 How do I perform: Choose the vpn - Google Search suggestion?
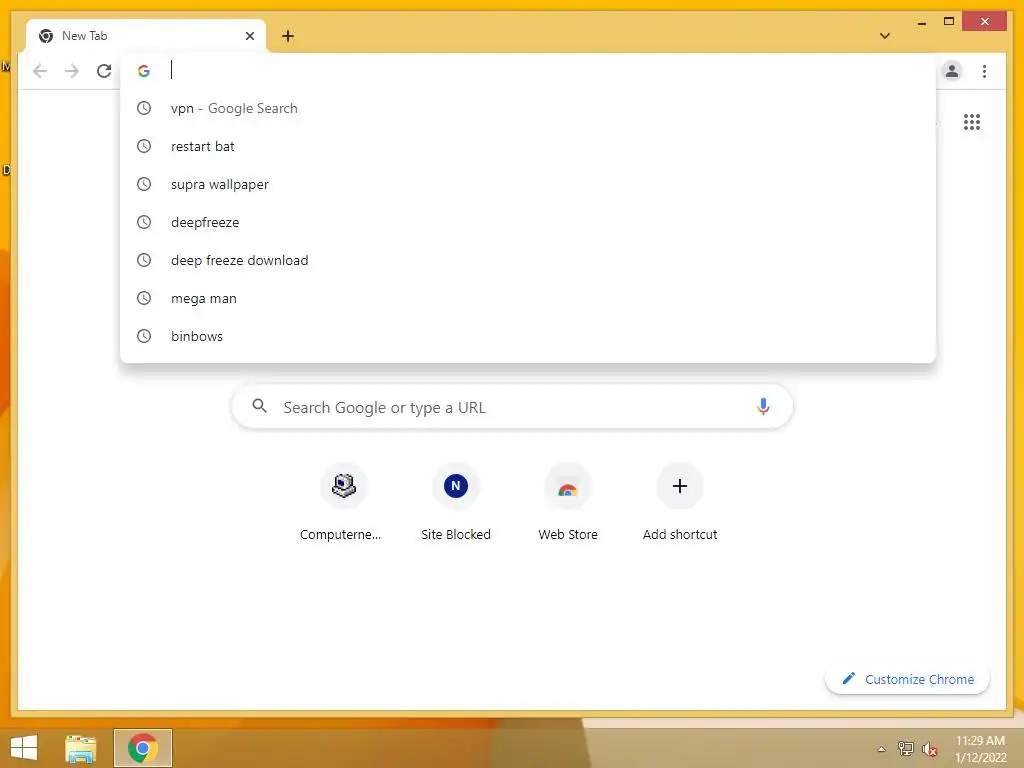(528, 108)
